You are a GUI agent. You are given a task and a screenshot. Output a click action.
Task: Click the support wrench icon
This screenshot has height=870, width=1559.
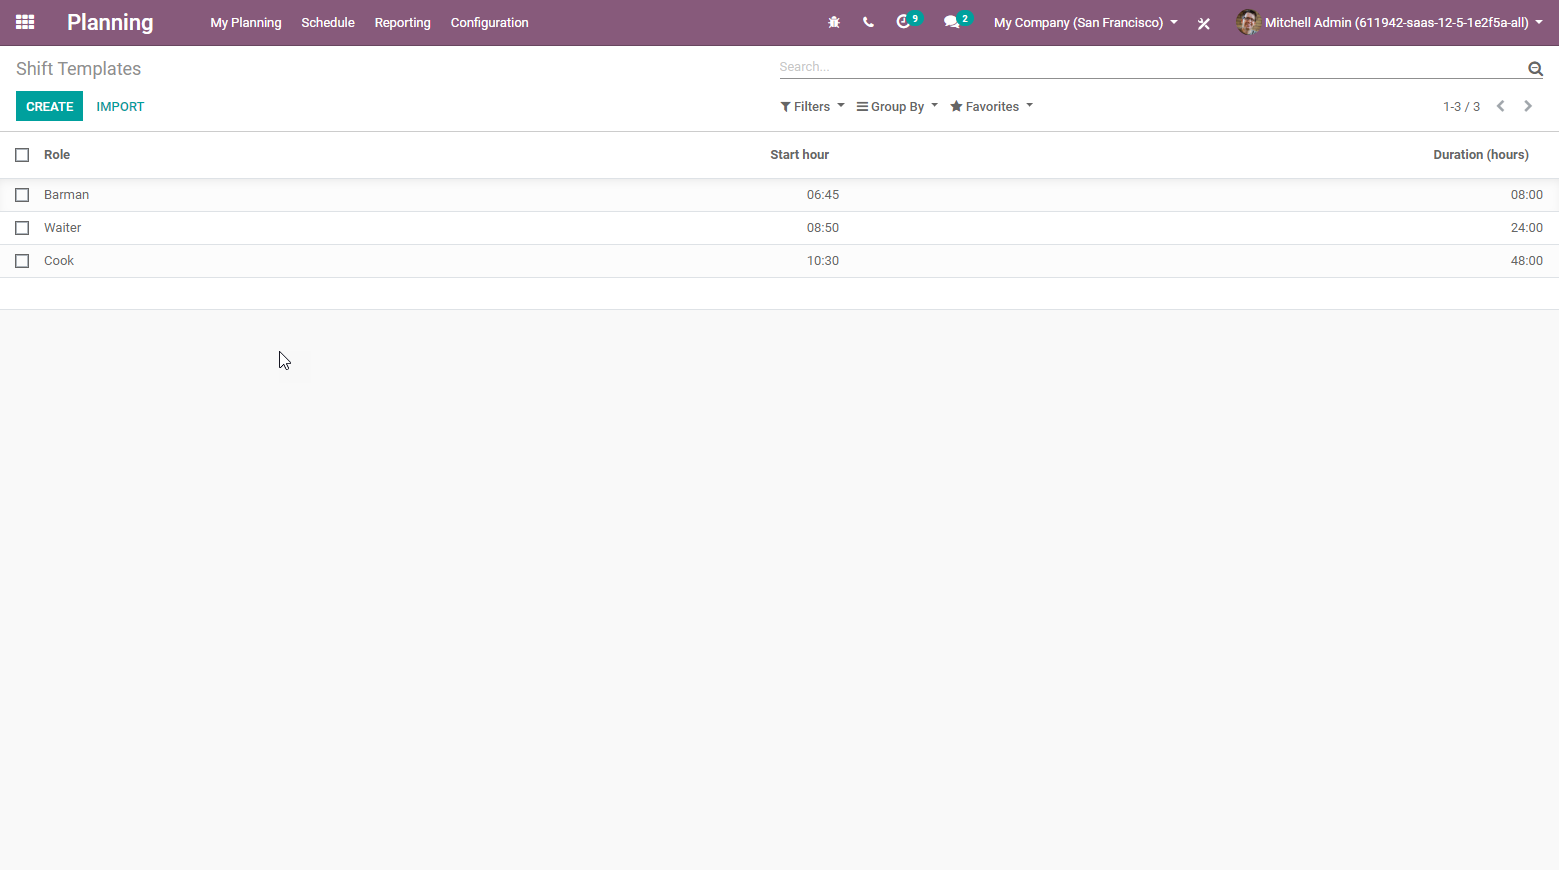pos(1204,22)
